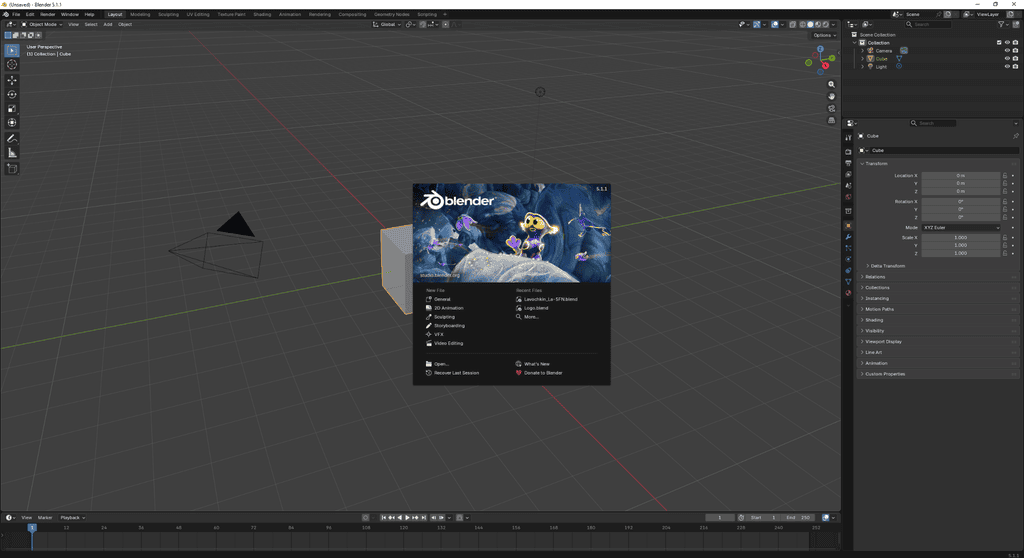Hide the Cube in the outliner
This screenshot has height=558, width=1024.
click(1007, 58)
